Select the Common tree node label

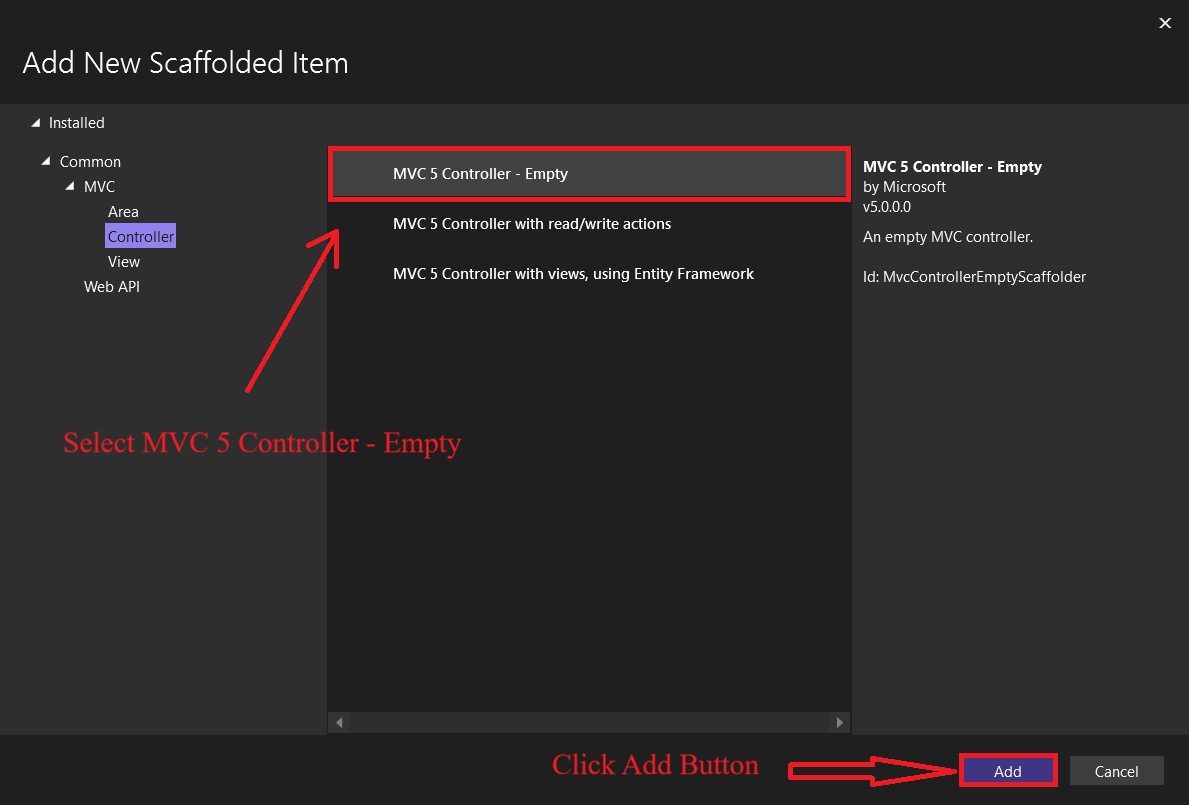tap(90, 162)
